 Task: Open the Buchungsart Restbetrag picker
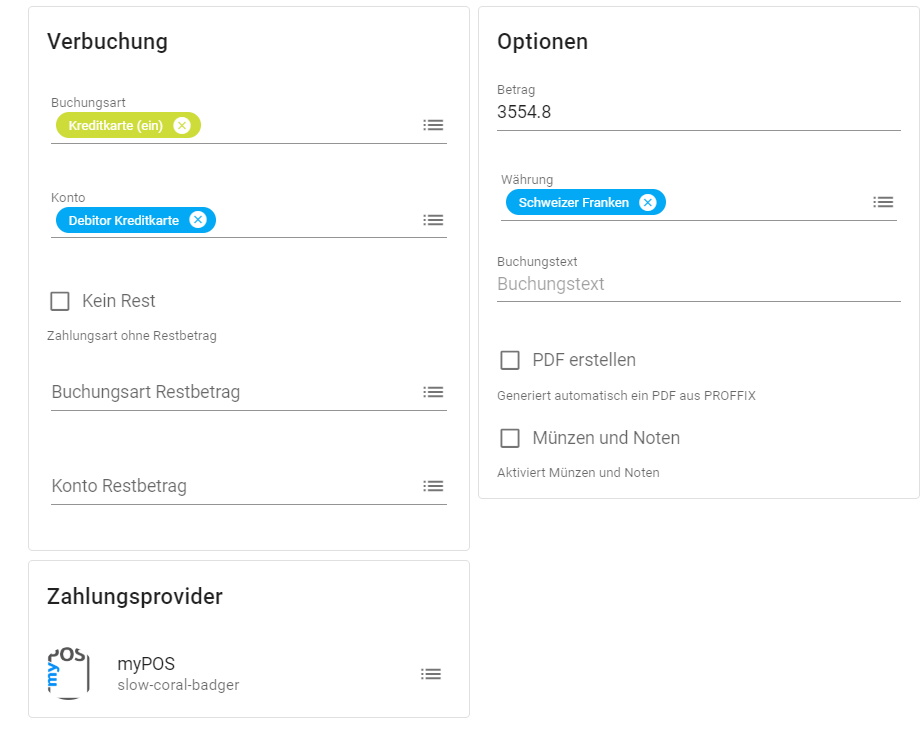click(433, 392)
